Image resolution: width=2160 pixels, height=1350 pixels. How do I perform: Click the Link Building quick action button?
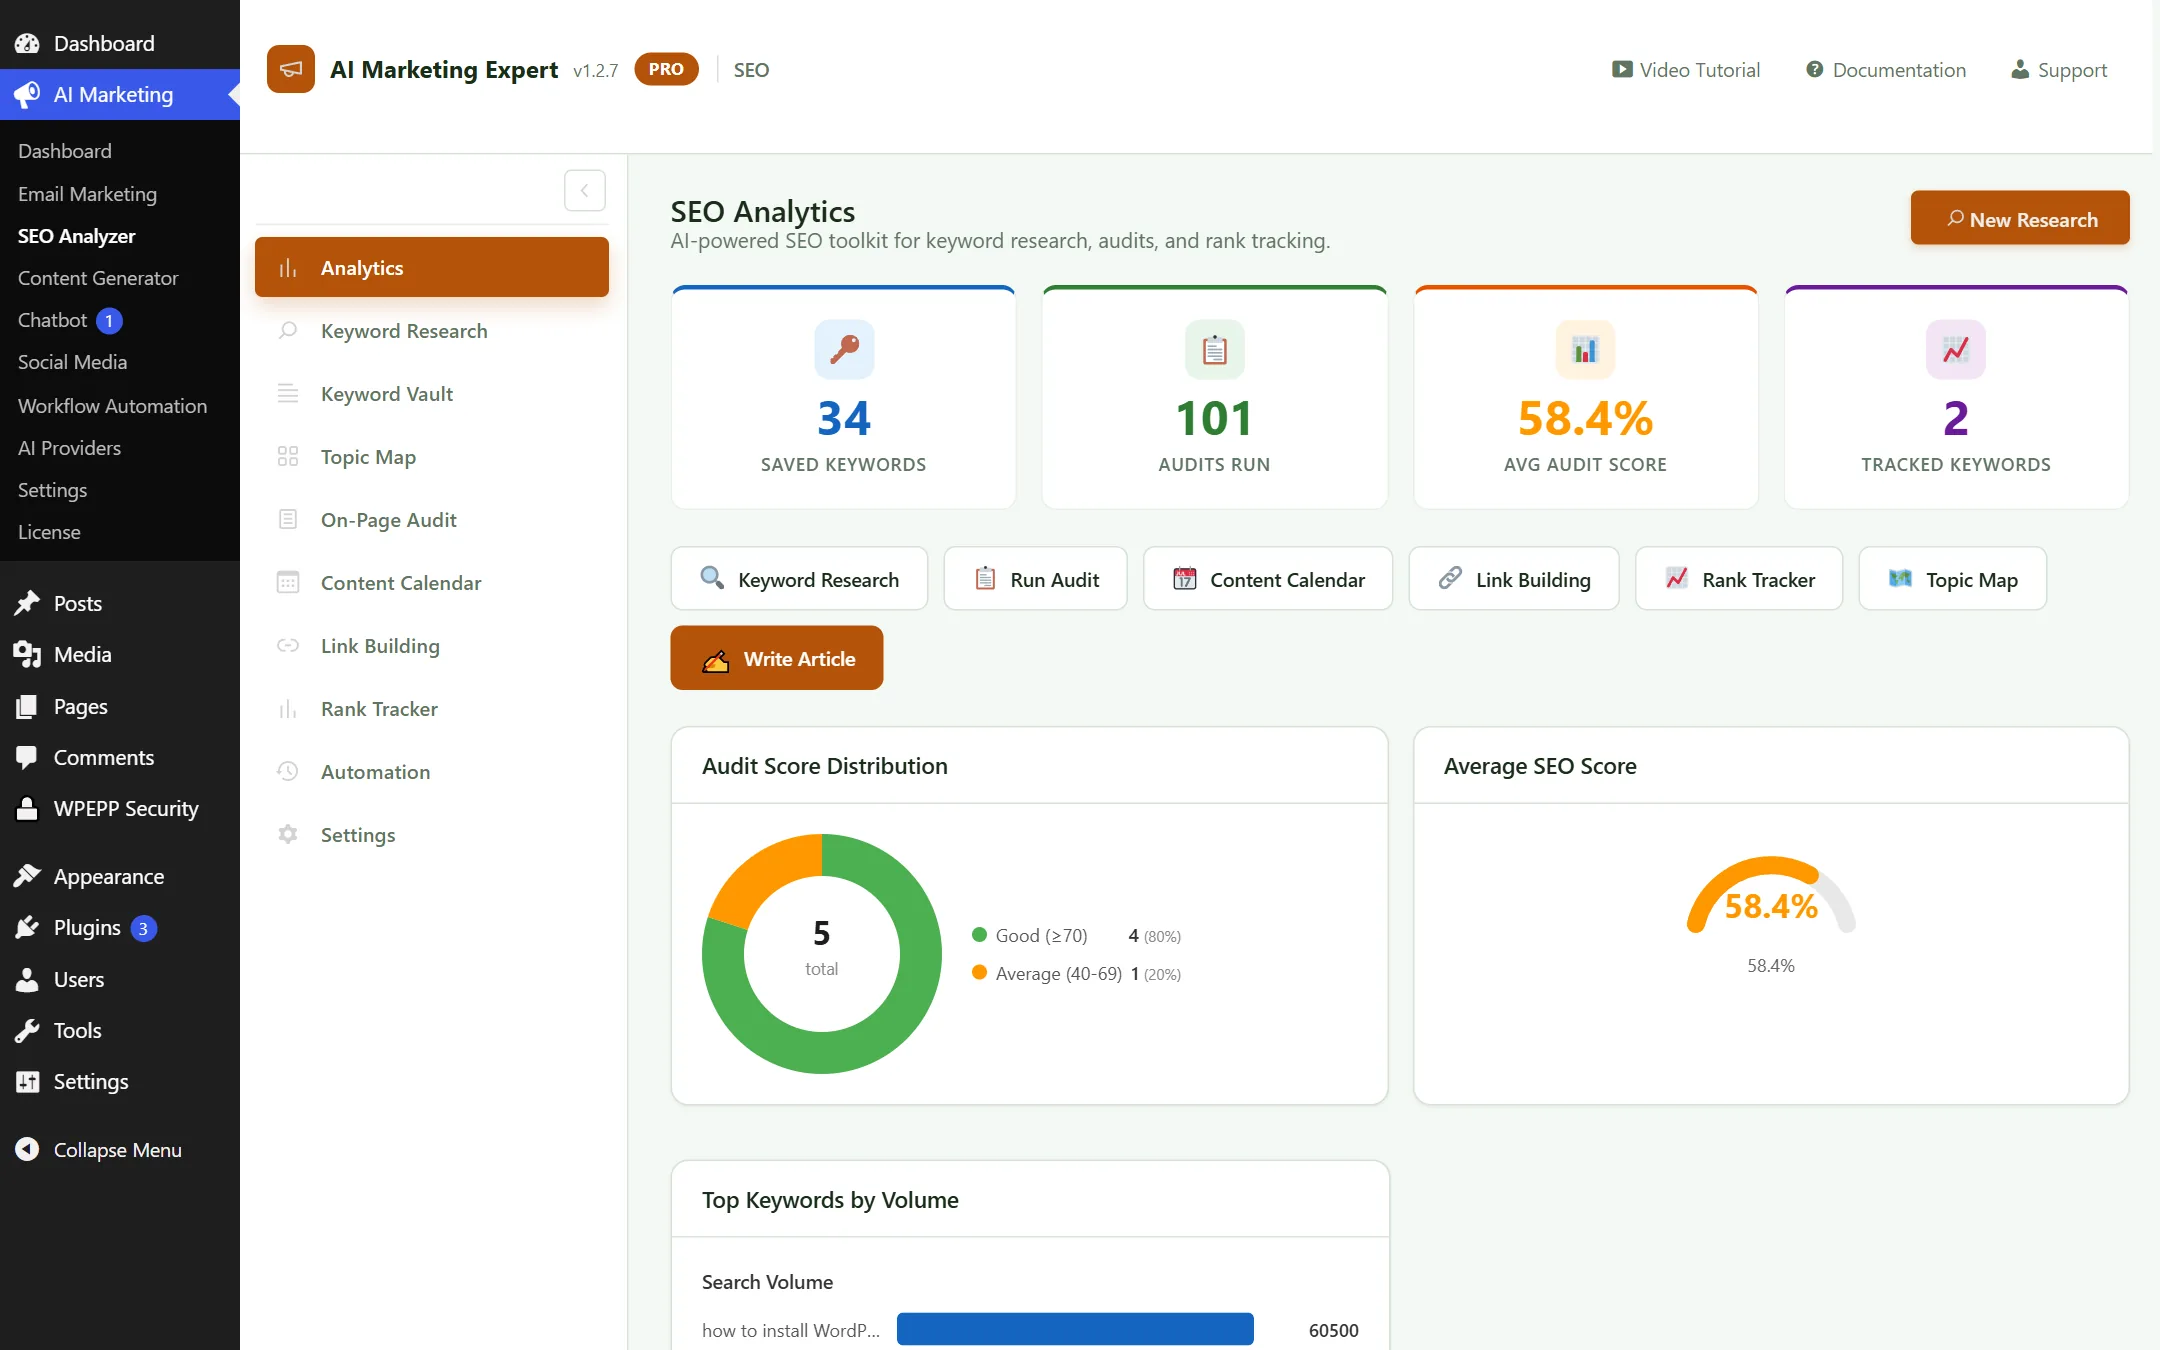pos(1514,578)
